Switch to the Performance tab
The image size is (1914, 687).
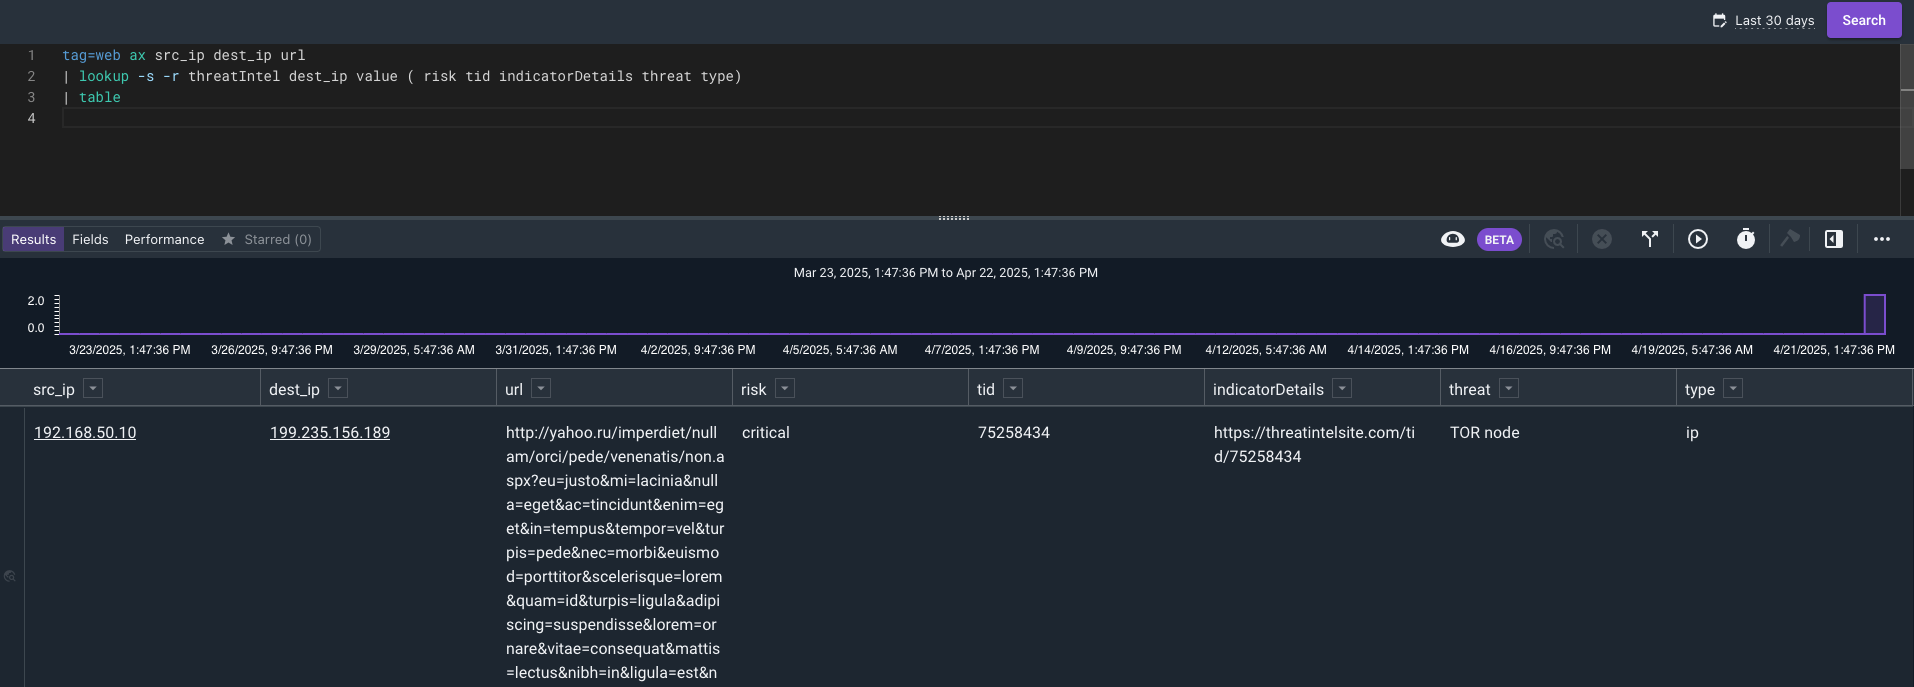(x=164, y=239)
